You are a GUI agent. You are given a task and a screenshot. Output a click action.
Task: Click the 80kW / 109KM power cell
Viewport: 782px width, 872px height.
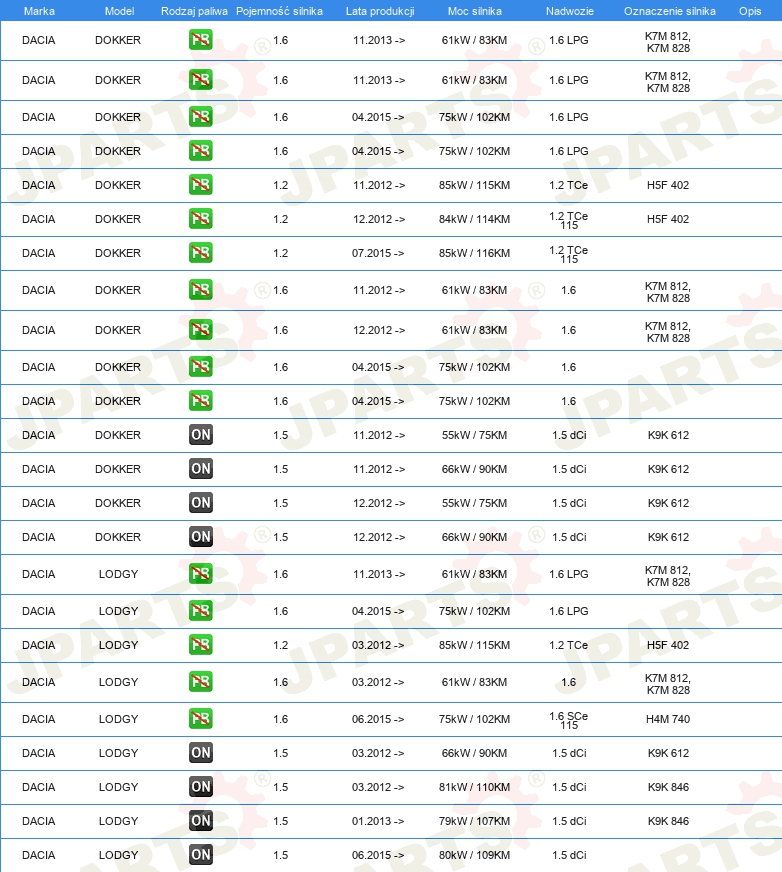[474, 855]
